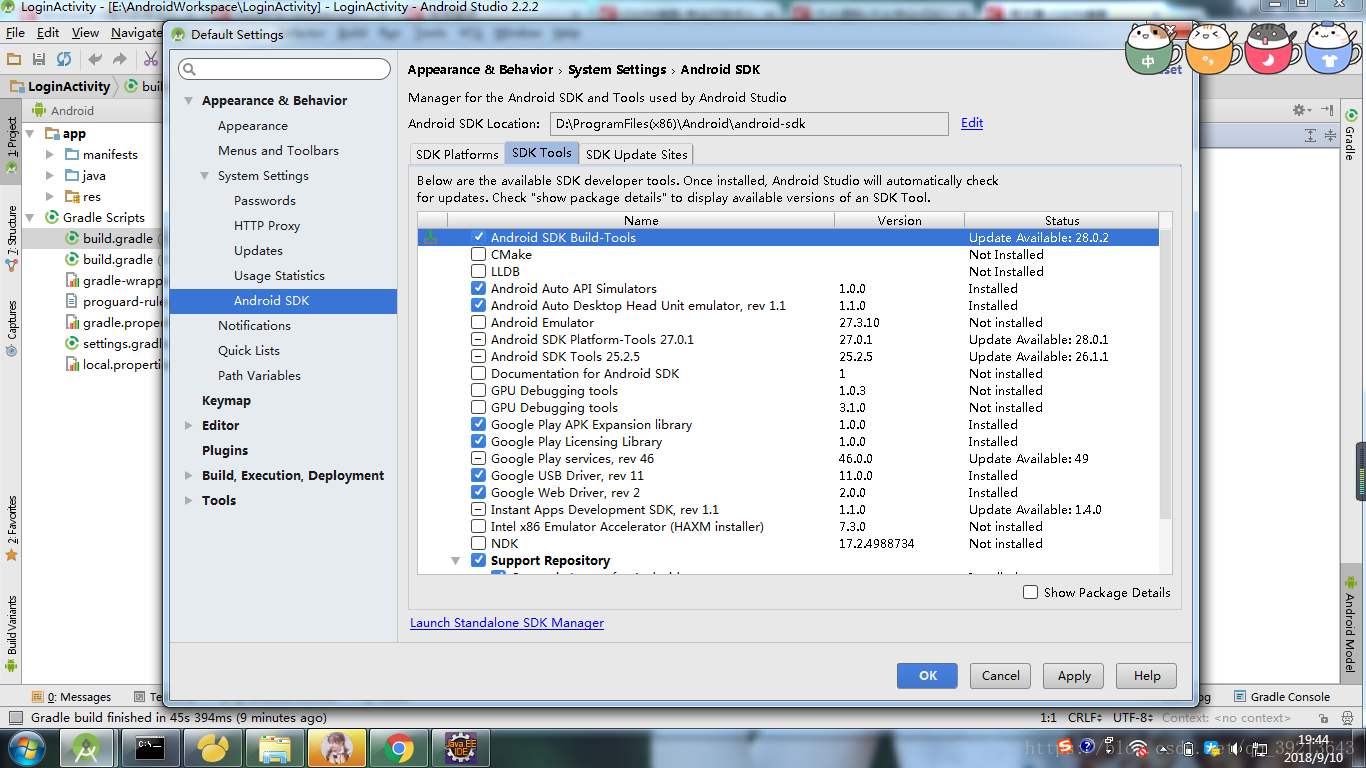Click the Android Studio icon on taskbar
The image size is (1366, 768).
87,747
